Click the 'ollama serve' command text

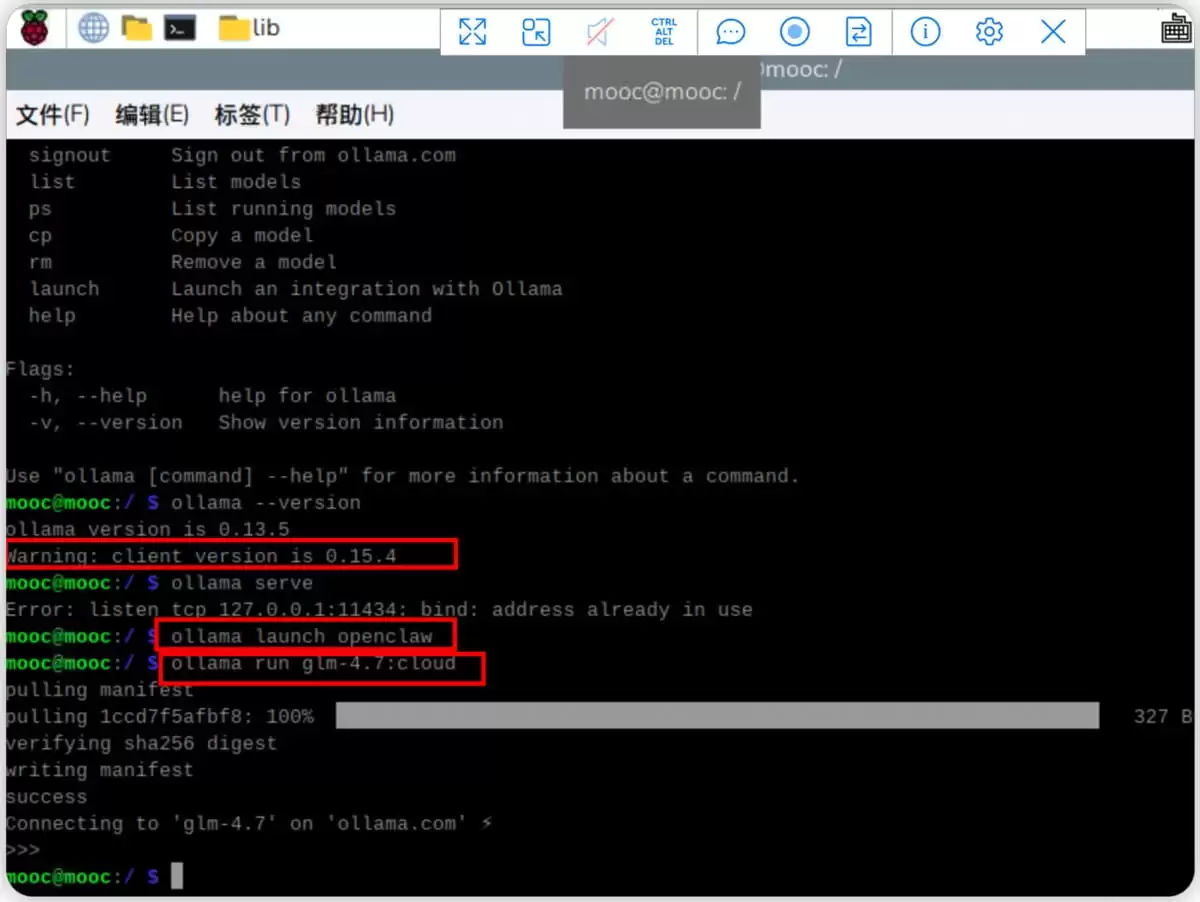(x=242, y=582)
